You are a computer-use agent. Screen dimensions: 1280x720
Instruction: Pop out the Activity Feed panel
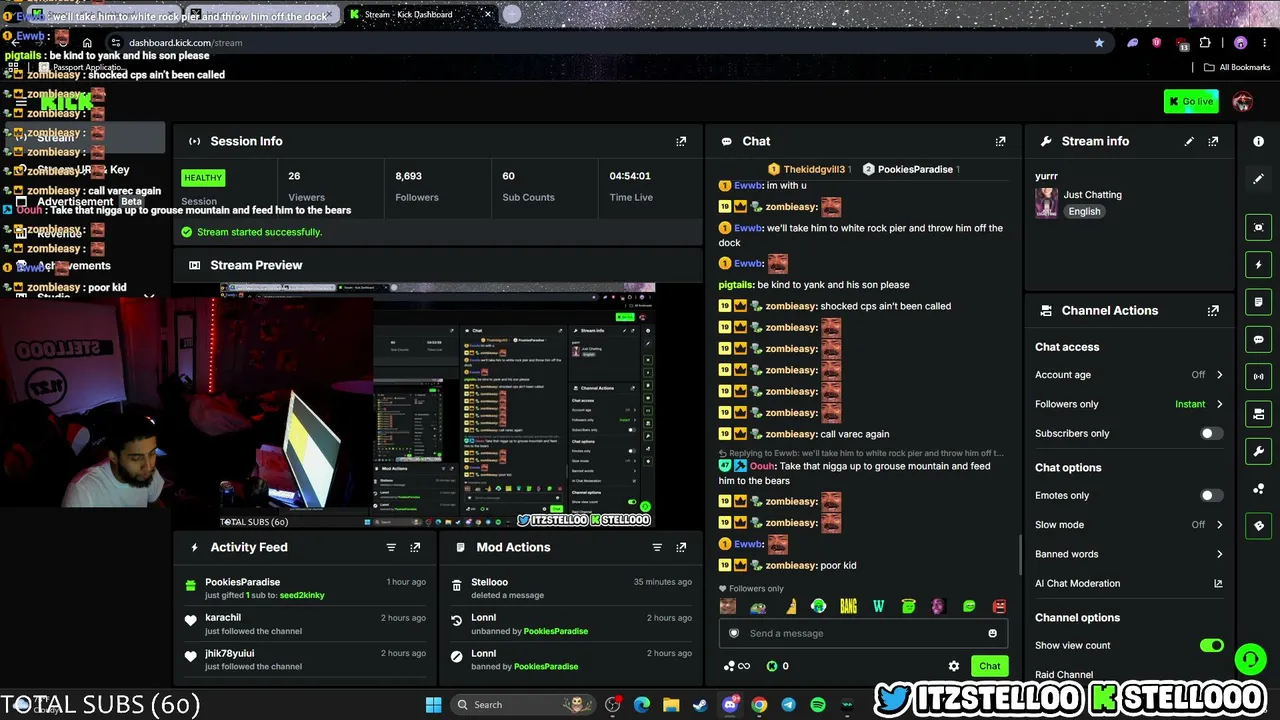point(415,547)
